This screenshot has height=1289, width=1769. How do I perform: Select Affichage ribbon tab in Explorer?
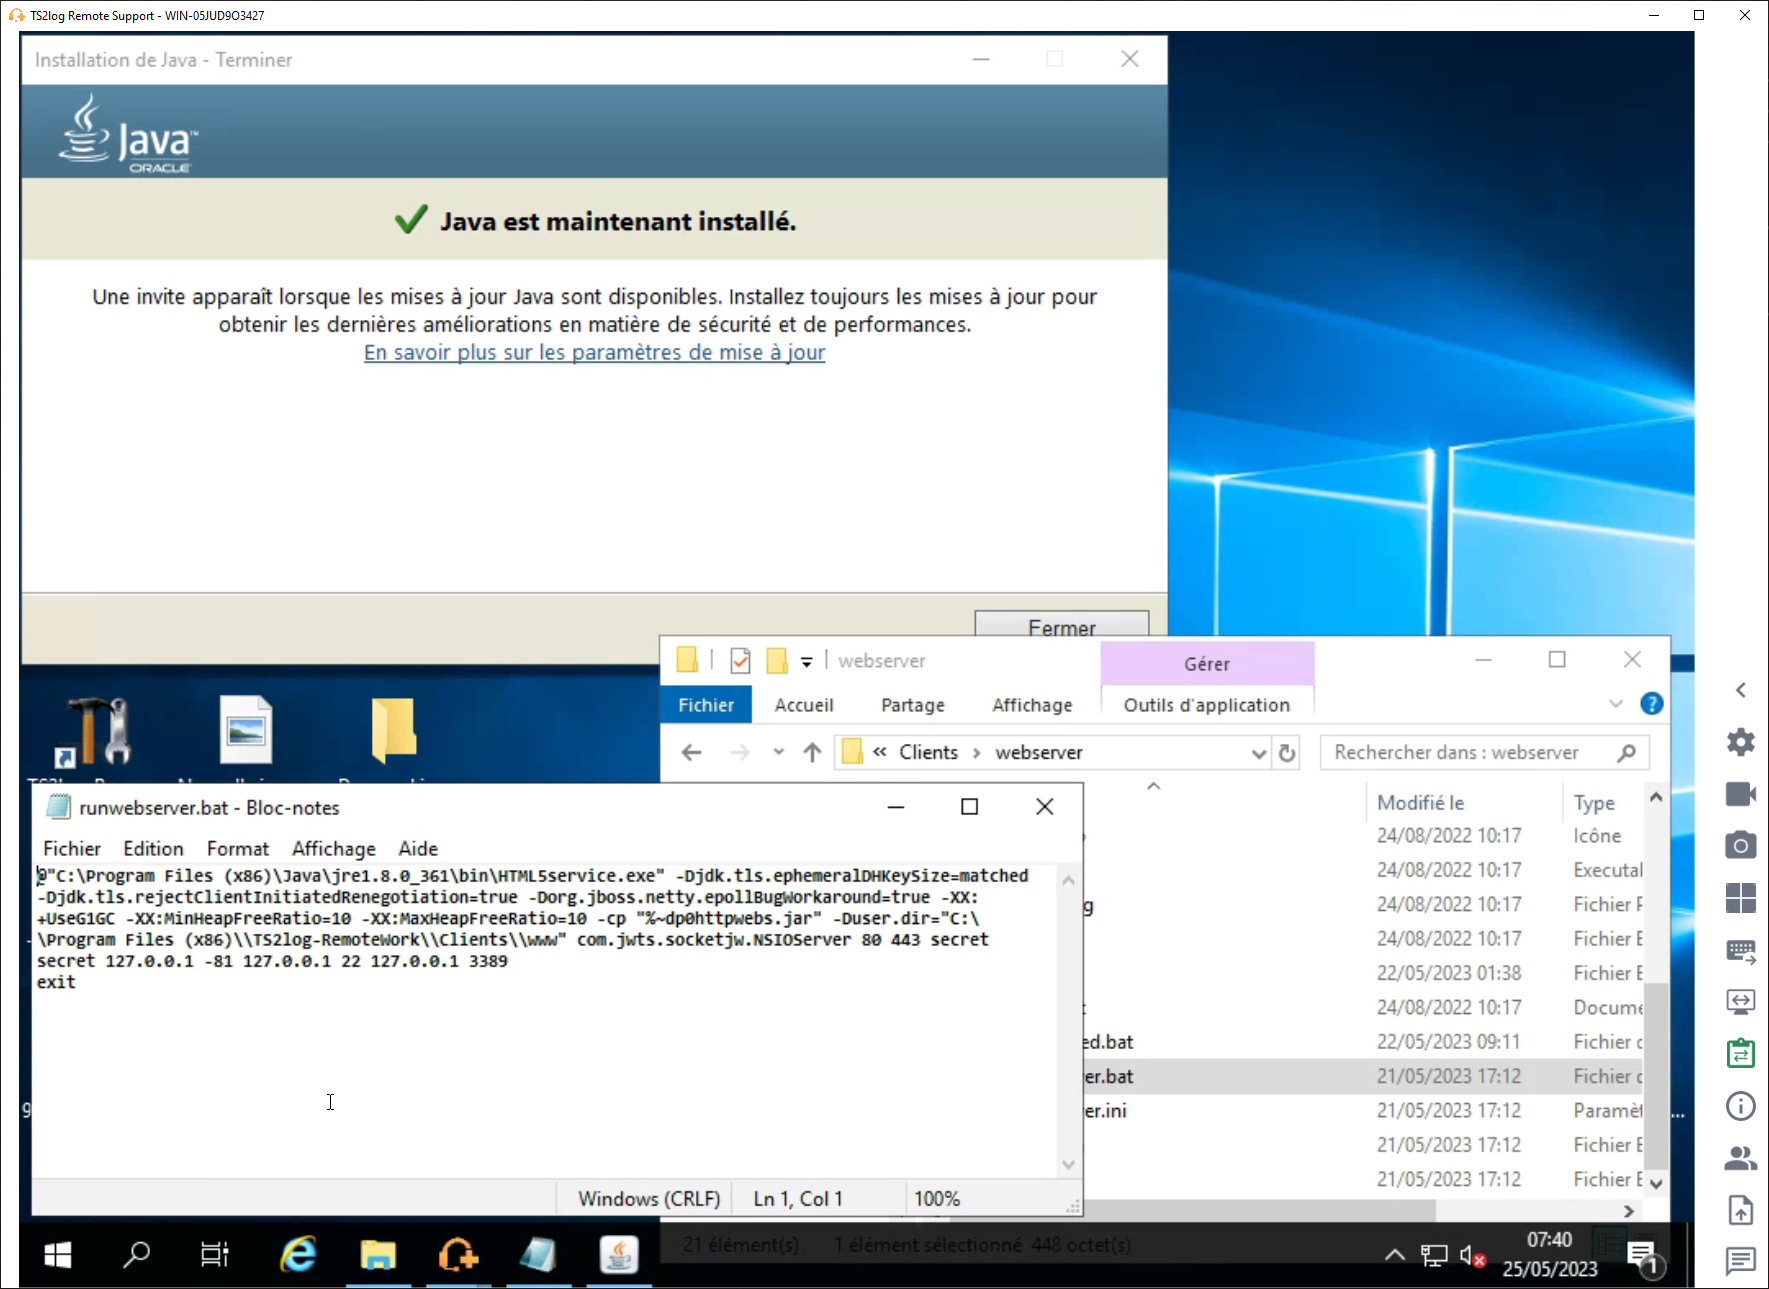coord(1032,705)
